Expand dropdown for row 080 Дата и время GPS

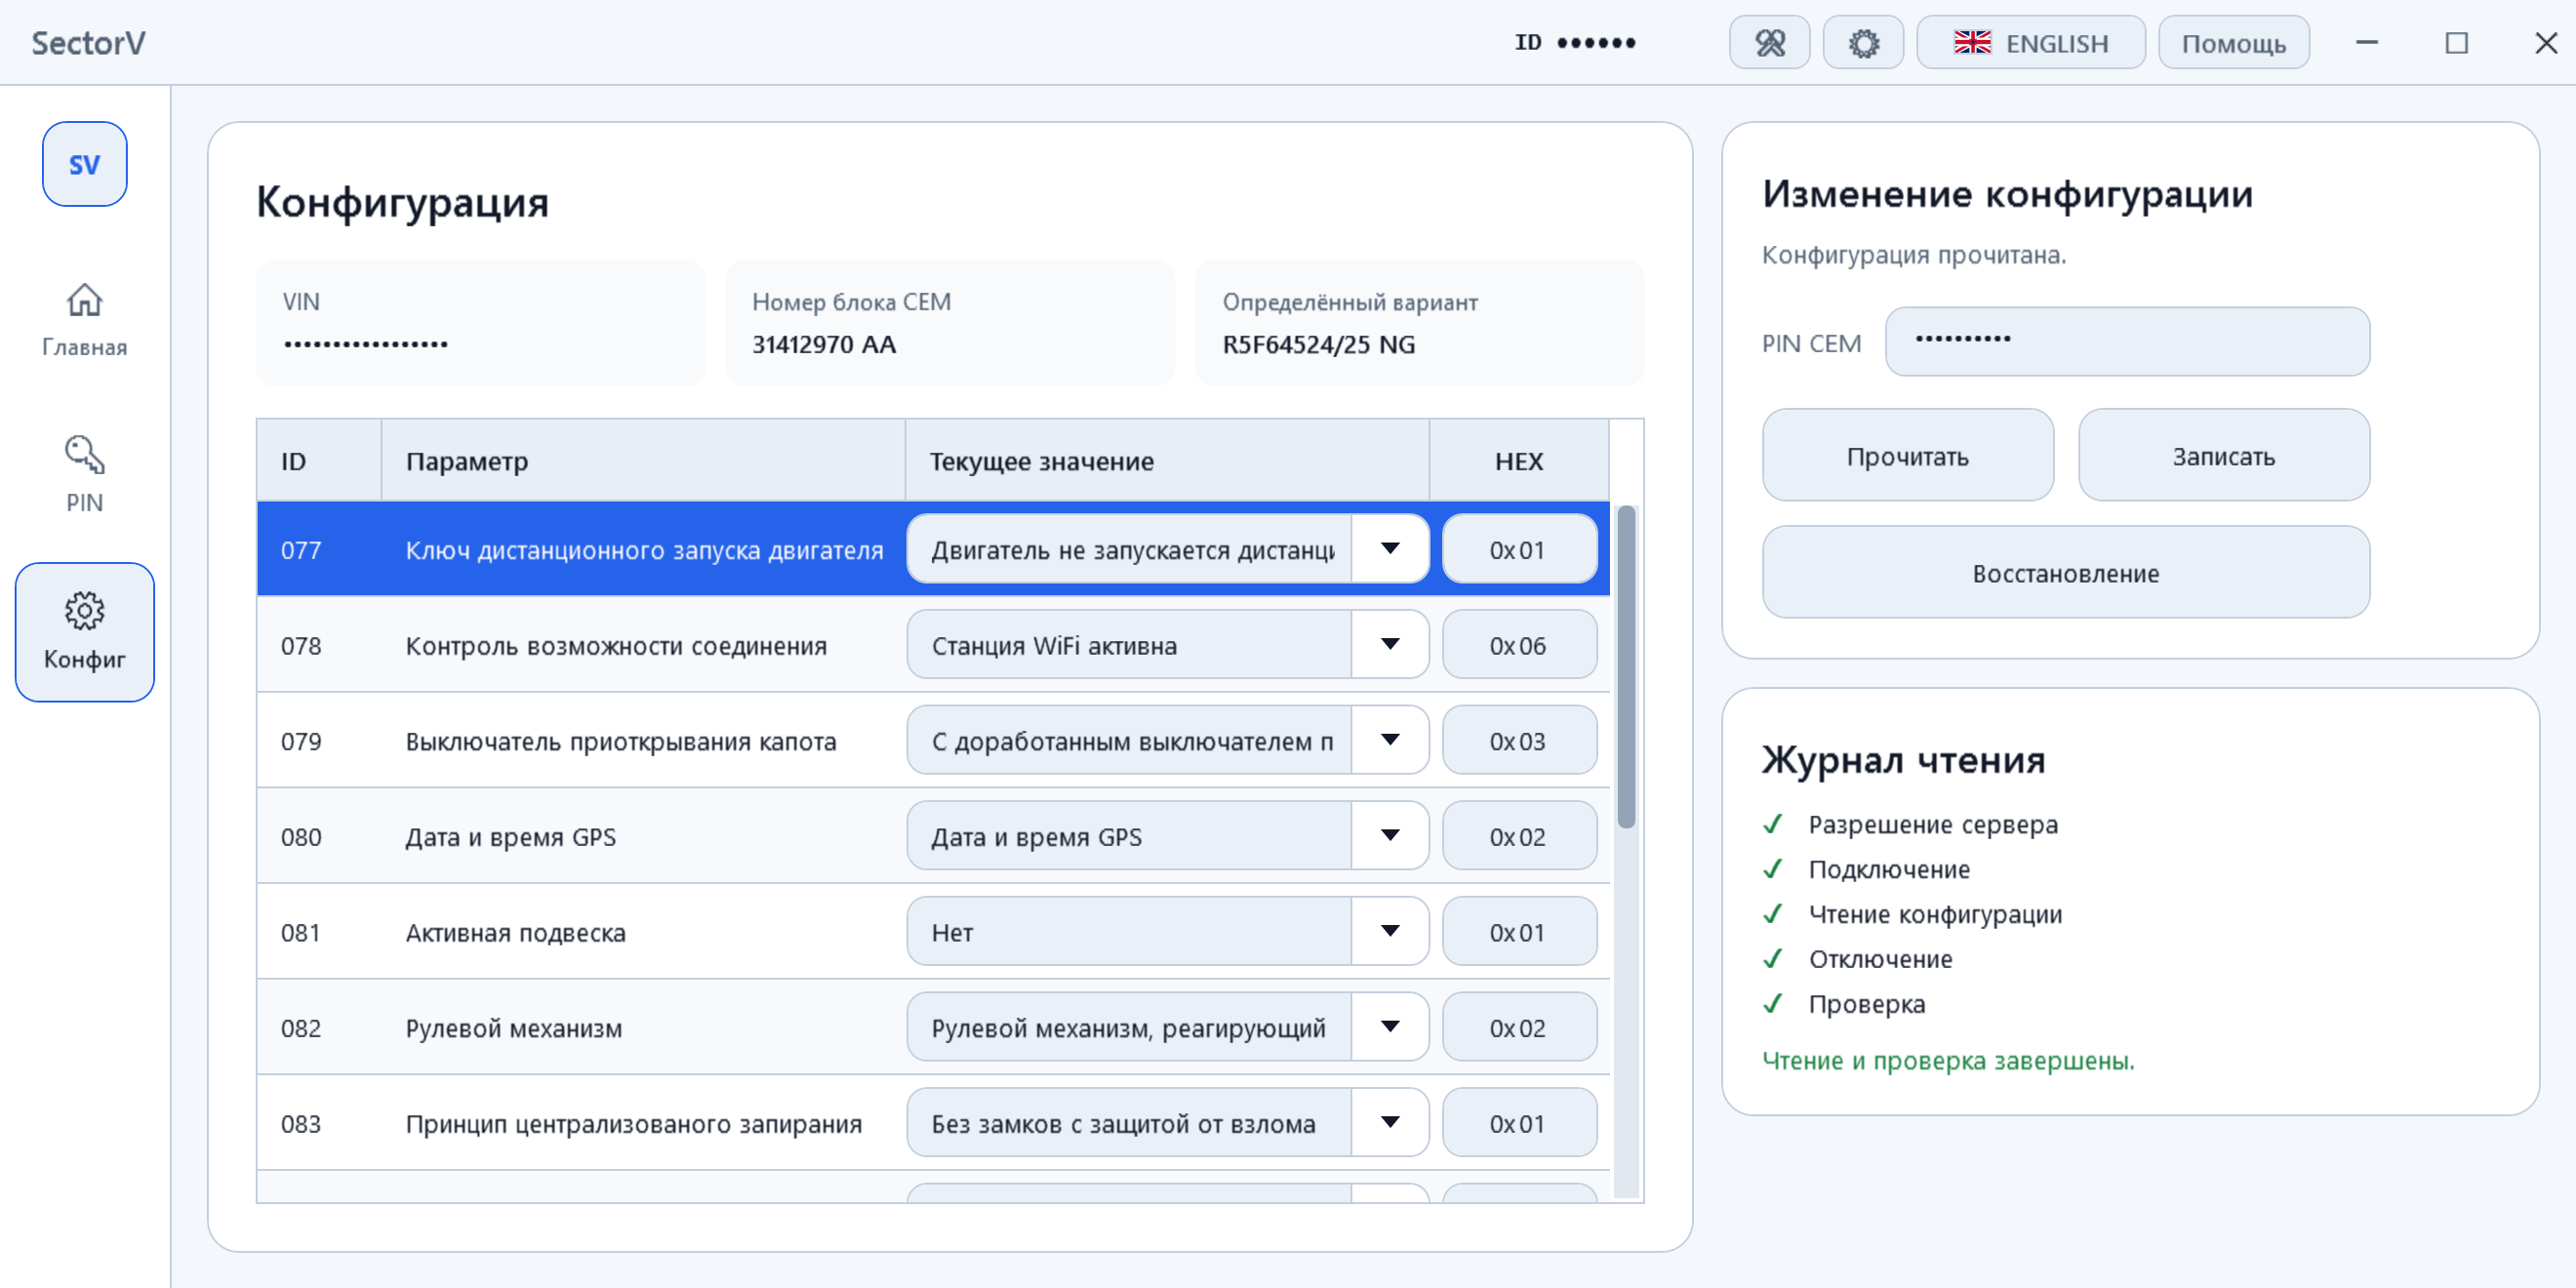coord(1390,835)
